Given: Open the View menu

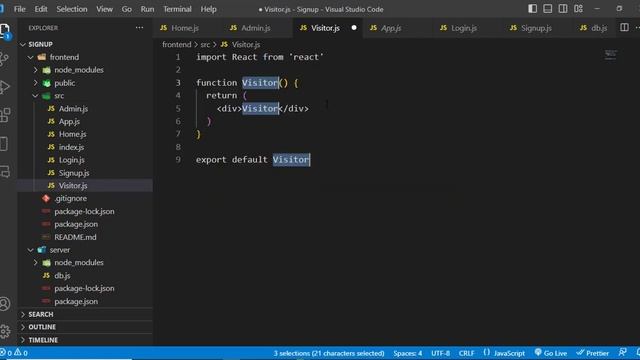Looking at the screenshot, I should pyautogui.click(x=104, y=9).
